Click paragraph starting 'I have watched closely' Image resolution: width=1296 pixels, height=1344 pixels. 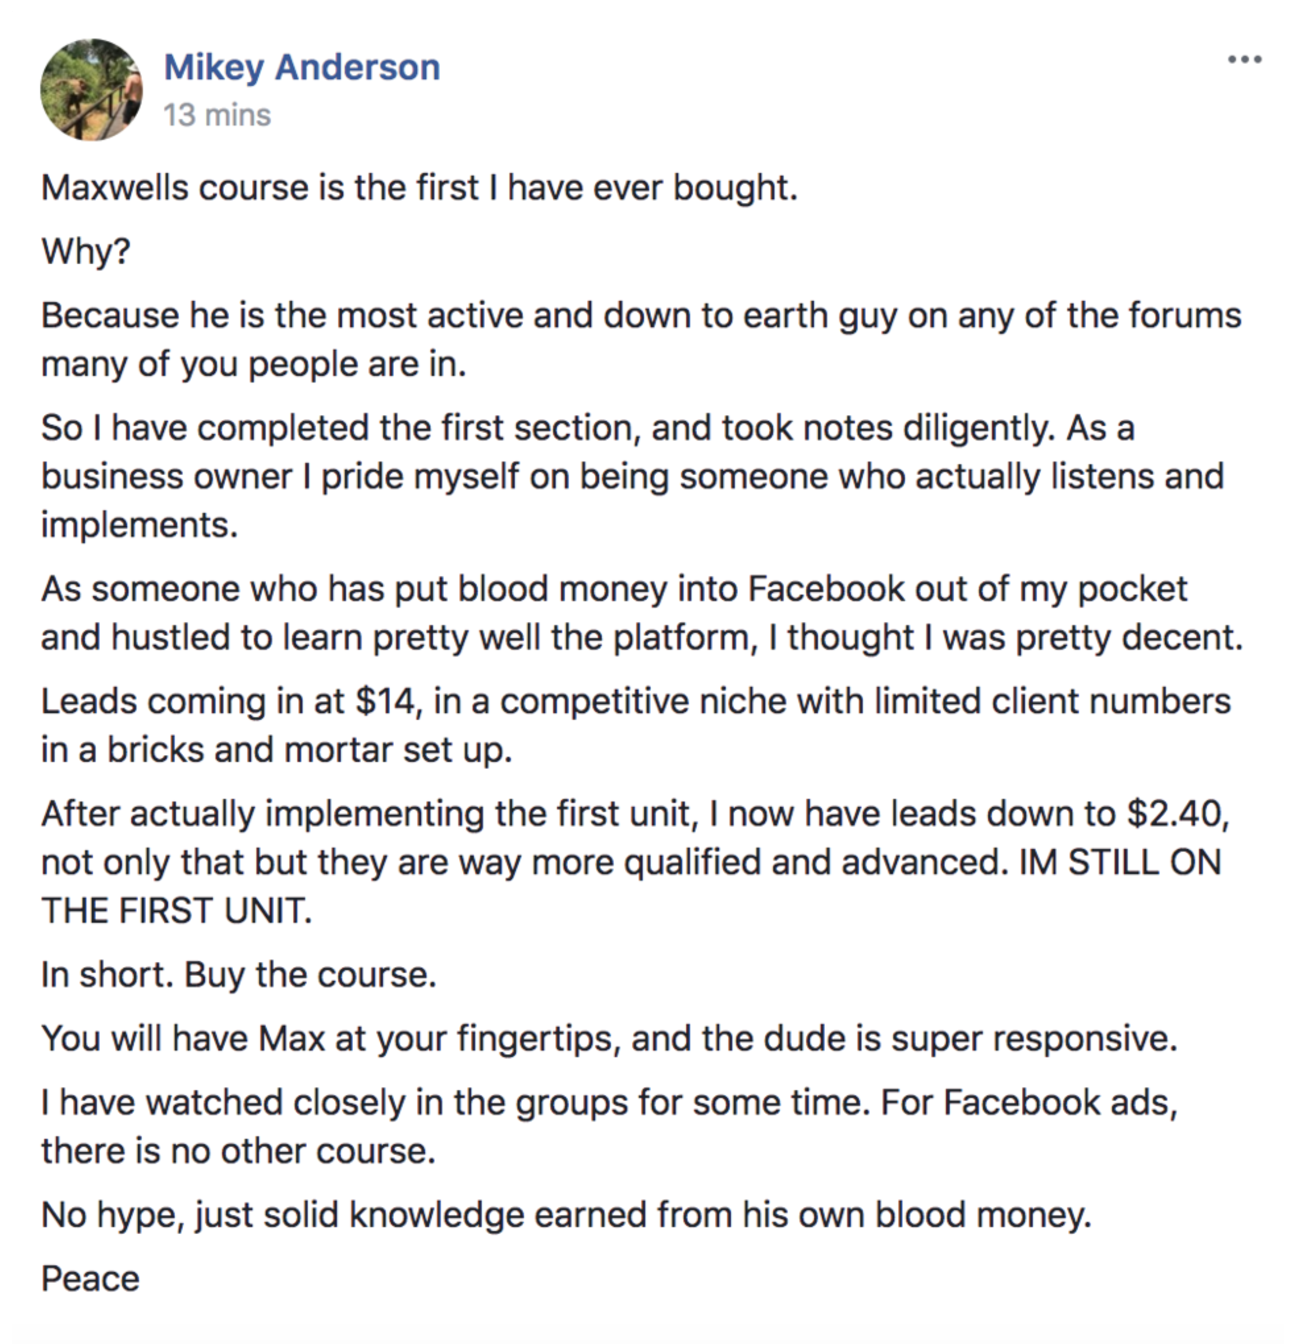tap(609, 1127)
